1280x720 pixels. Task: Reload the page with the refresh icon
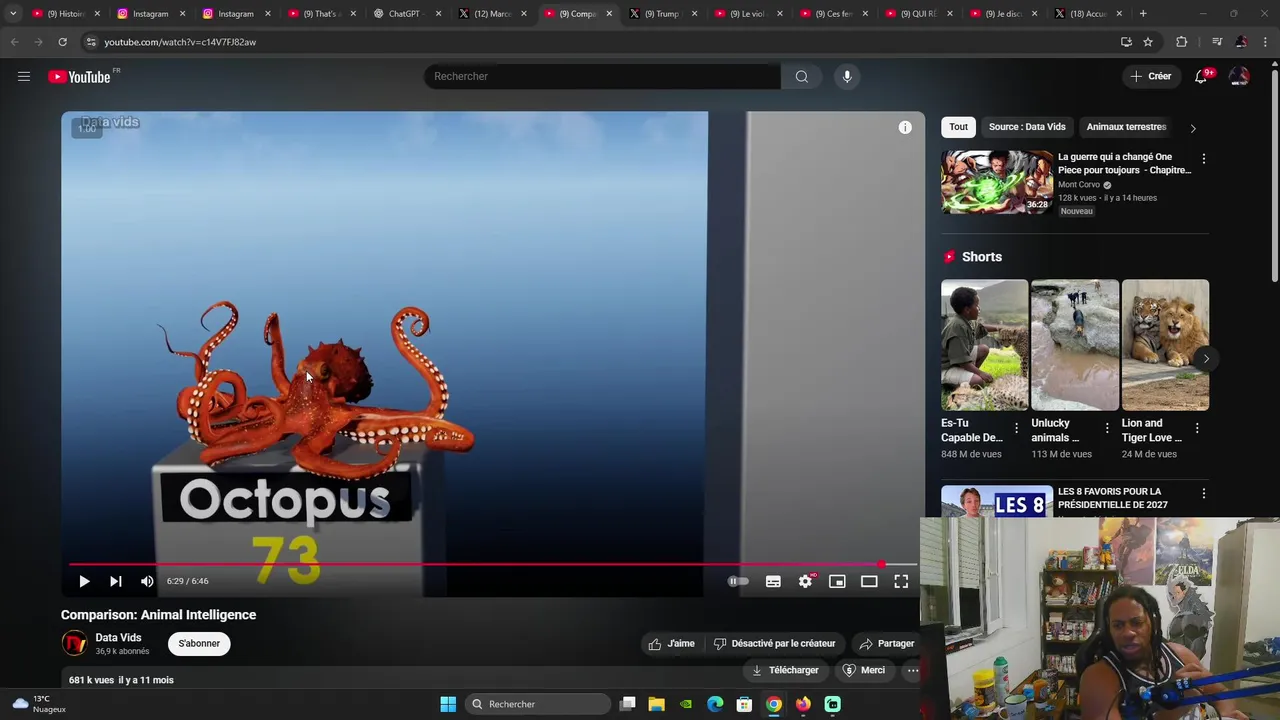tap(62, 42)
